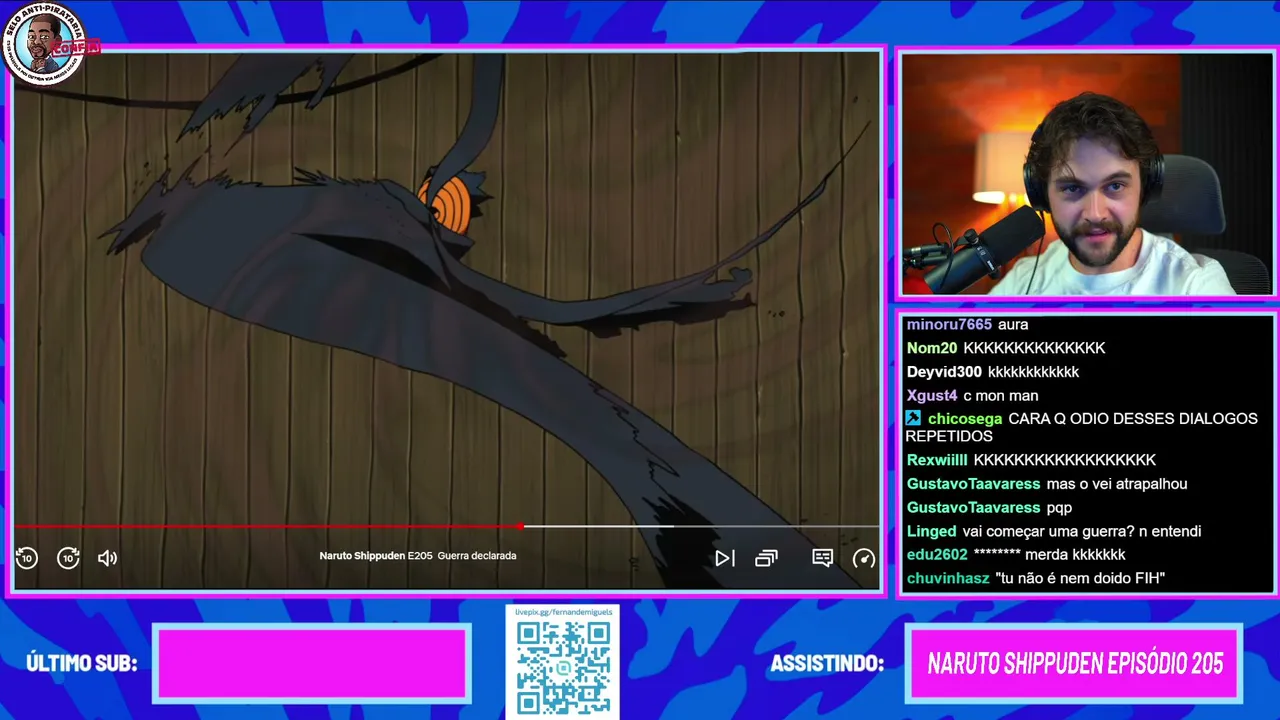This screenshot has width=1280, height=720.
Task: Click the 'NARUTO SHIPPUDEN EPISÓDIO 205' banner
Action: (x=1075, y=663)
